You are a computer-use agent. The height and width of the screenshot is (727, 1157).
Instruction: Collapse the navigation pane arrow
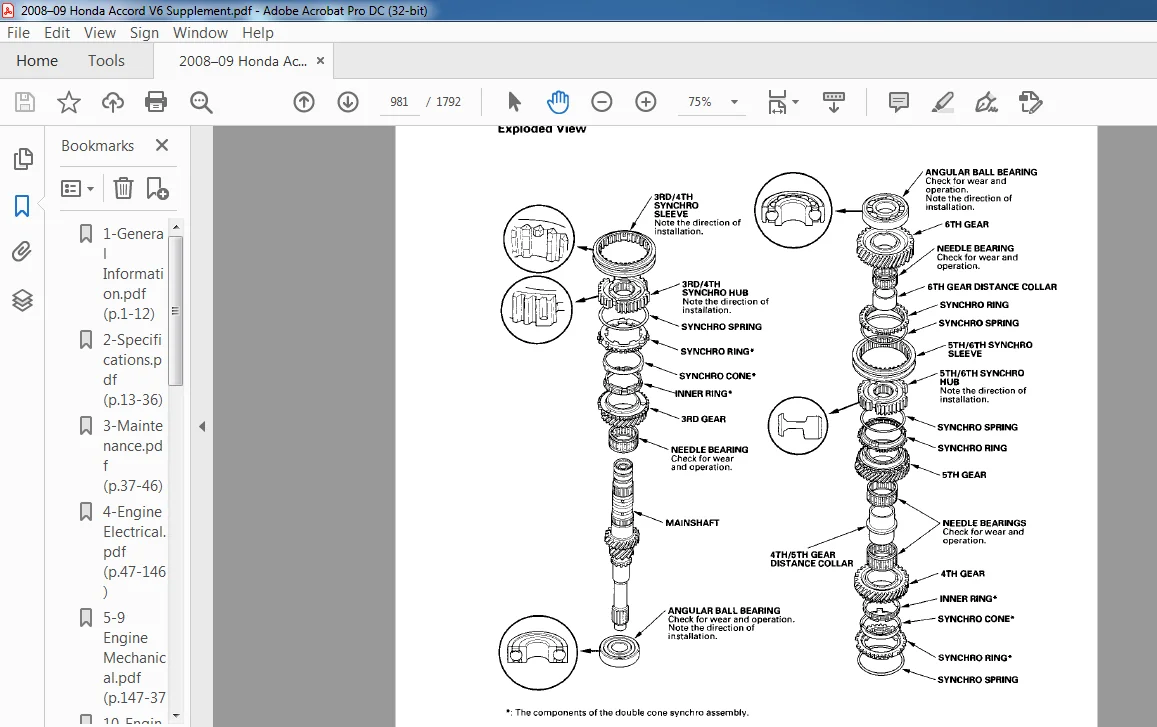click(202, 427)
